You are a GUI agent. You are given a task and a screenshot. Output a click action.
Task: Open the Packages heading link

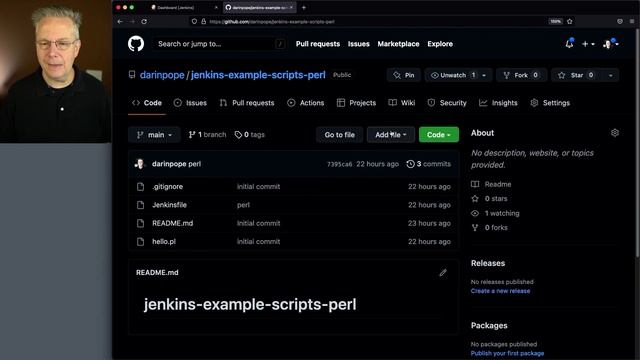(489, 326)
